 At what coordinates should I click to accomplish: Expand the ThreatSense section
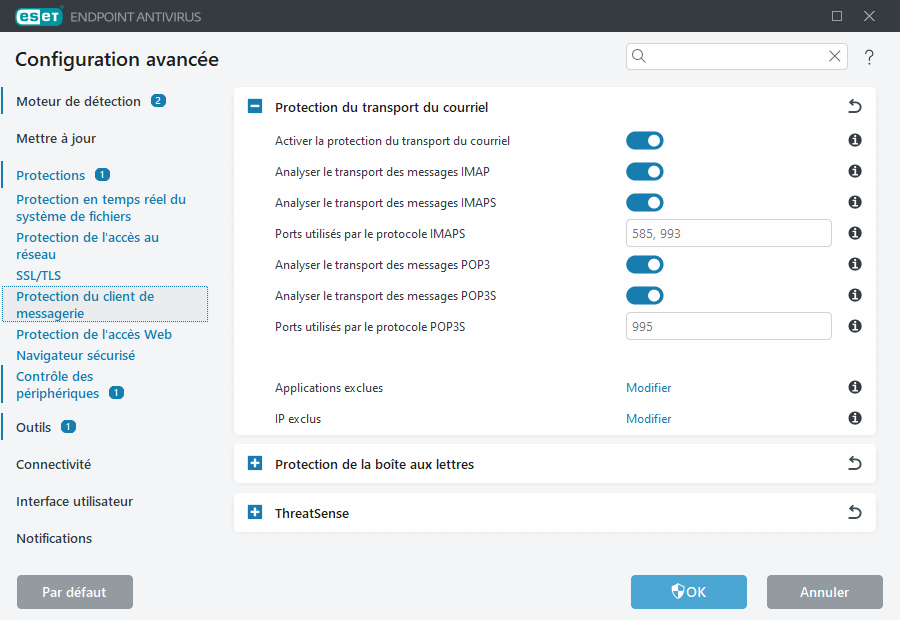point(254,512)
